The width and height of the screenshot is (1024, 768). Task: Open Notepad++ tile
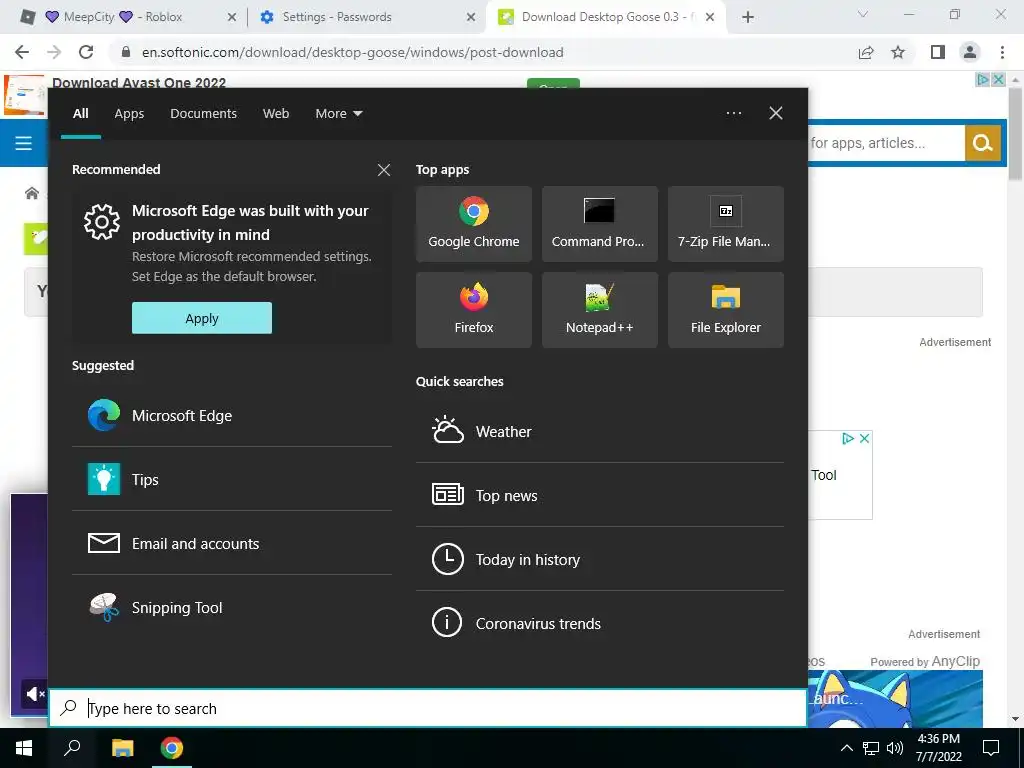pos(600,310)
